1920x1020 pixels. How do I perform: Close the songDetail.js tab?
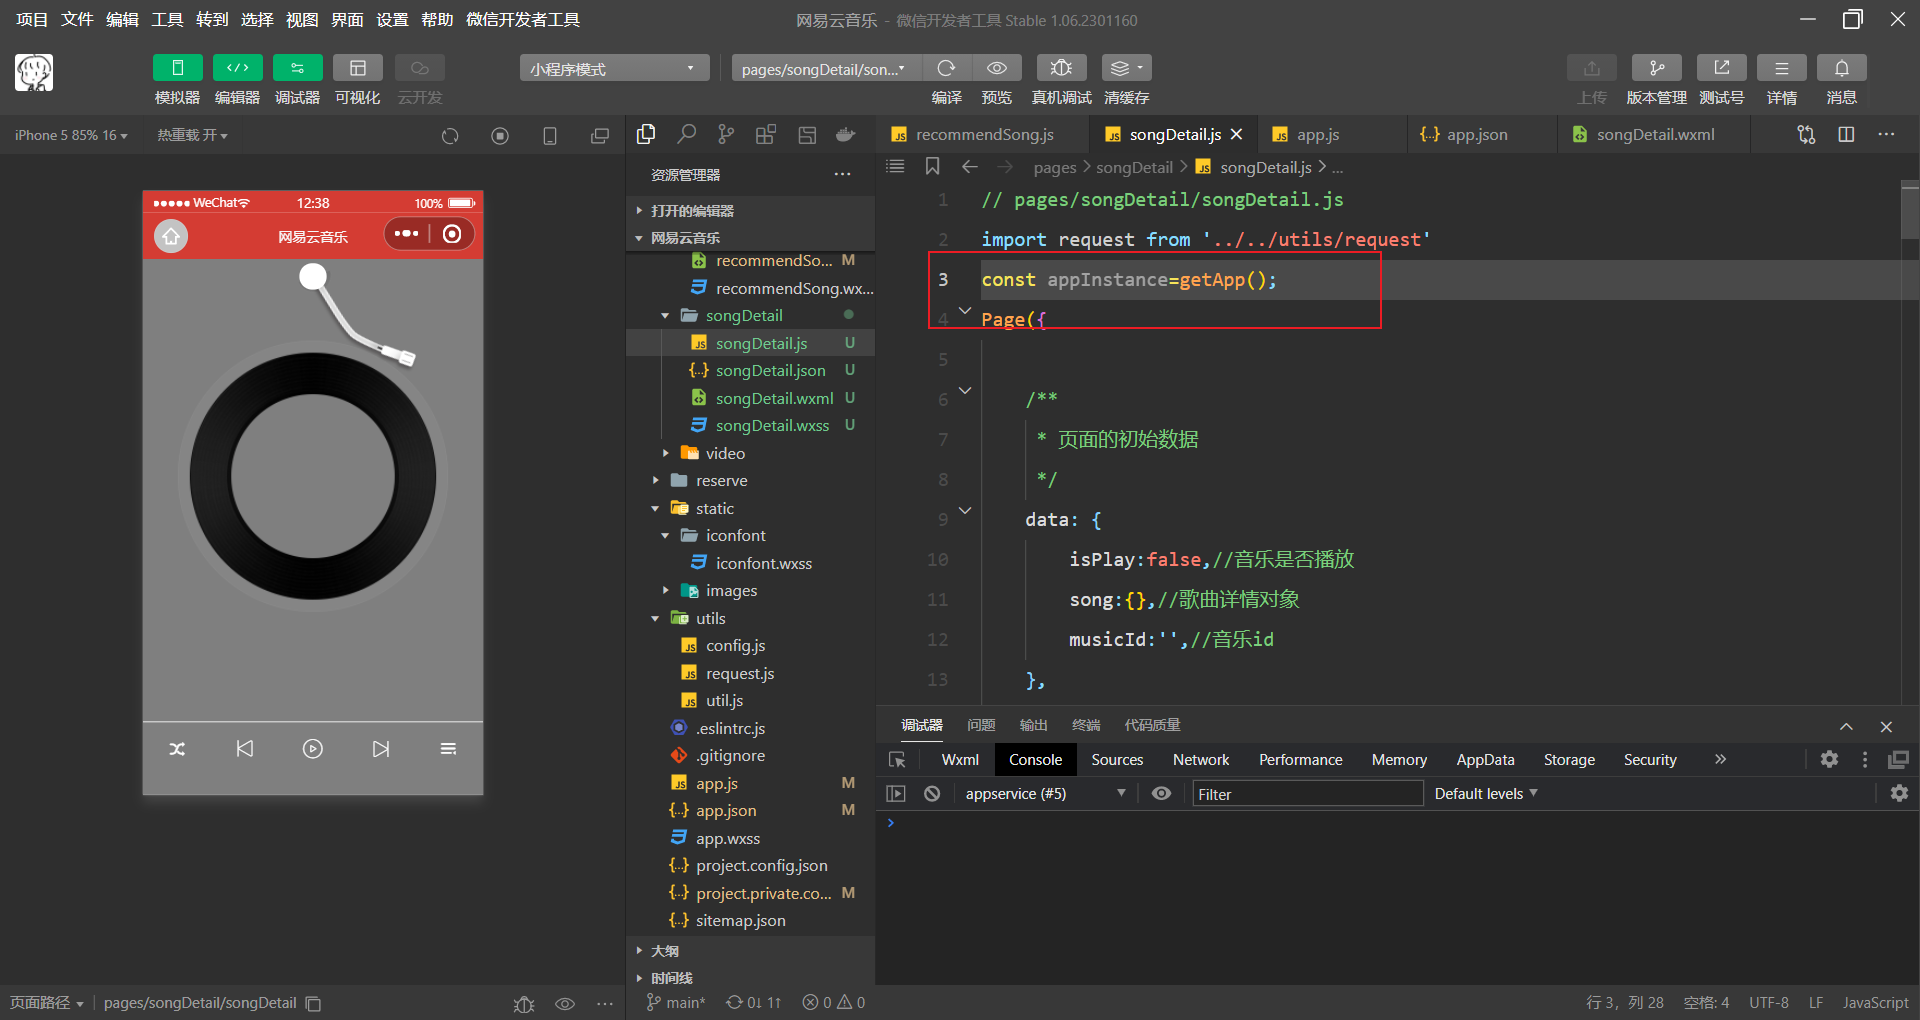coord(1237,134)
